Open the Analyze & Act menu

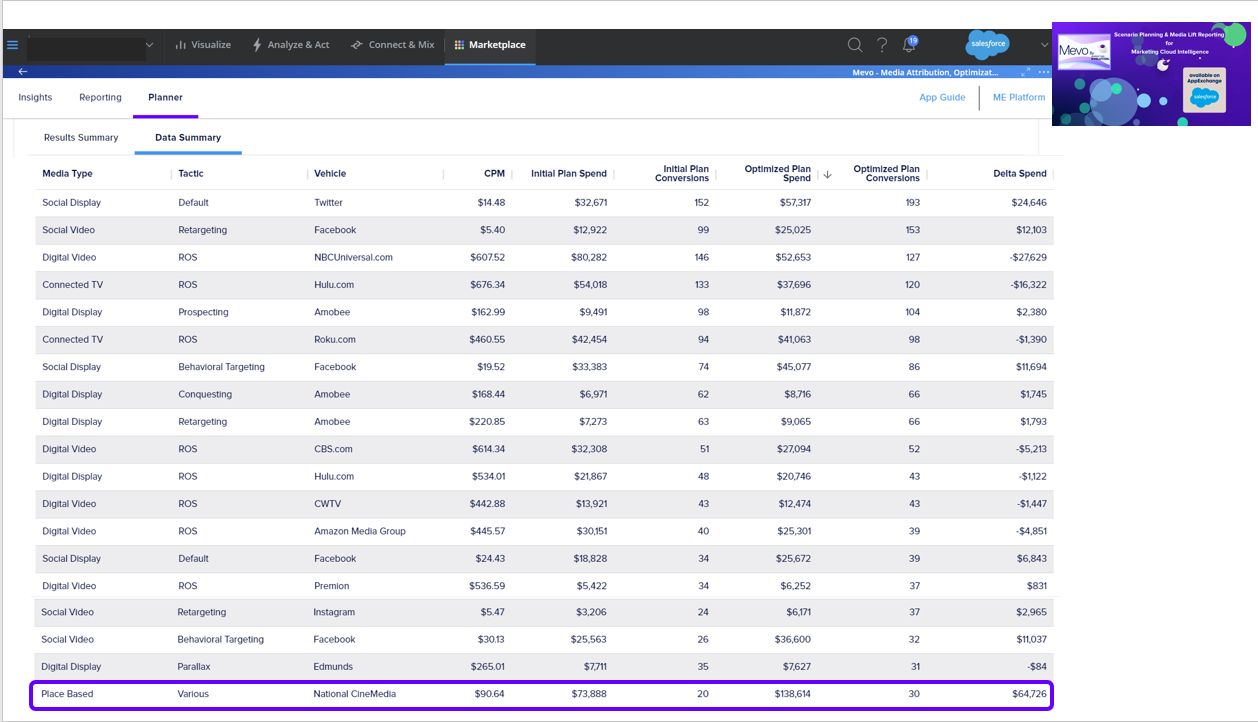click(290, 45)
